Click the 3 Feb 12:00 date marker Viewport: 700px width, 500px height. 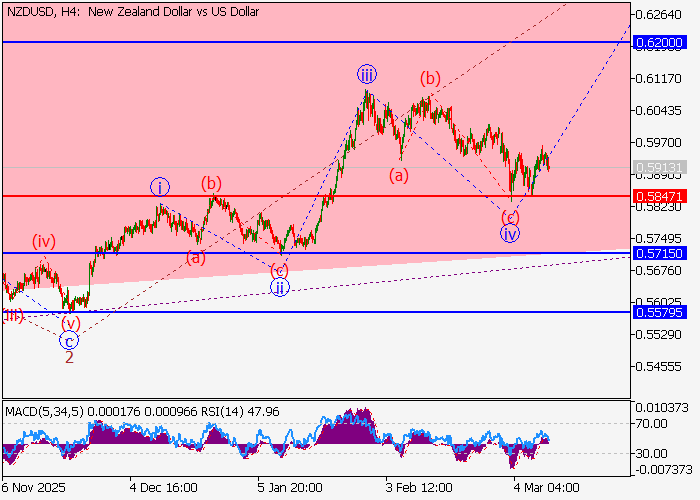tap(417, 489)
